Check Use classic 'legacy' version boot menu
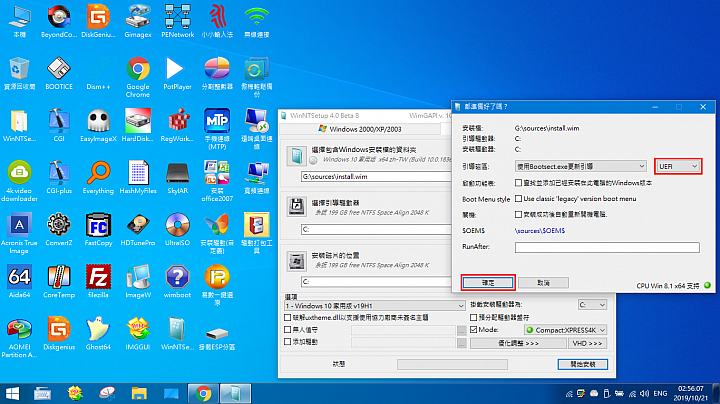This screenshot has width=720, height=404. click(518, 199)
